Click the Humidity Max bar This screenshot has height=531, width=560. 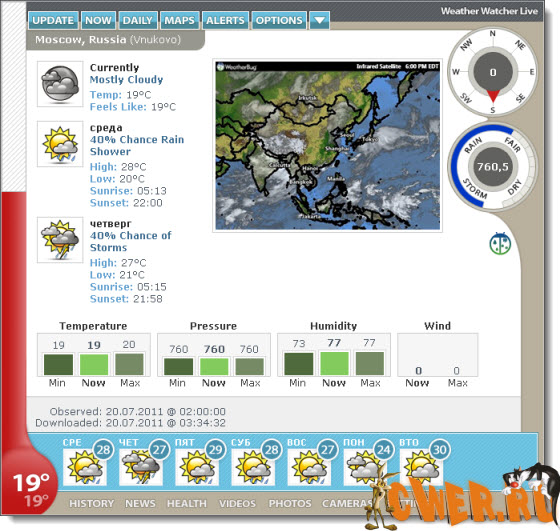pos(370,364)
